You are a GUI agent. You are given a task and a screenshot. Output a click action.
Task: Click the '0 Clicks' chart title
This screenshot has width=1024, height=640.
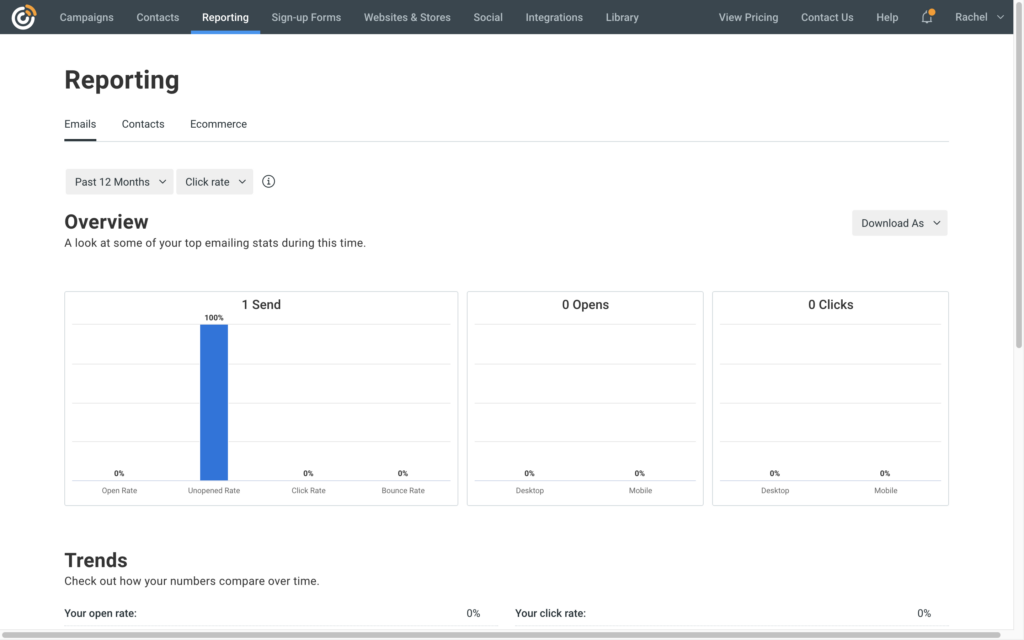831,304
